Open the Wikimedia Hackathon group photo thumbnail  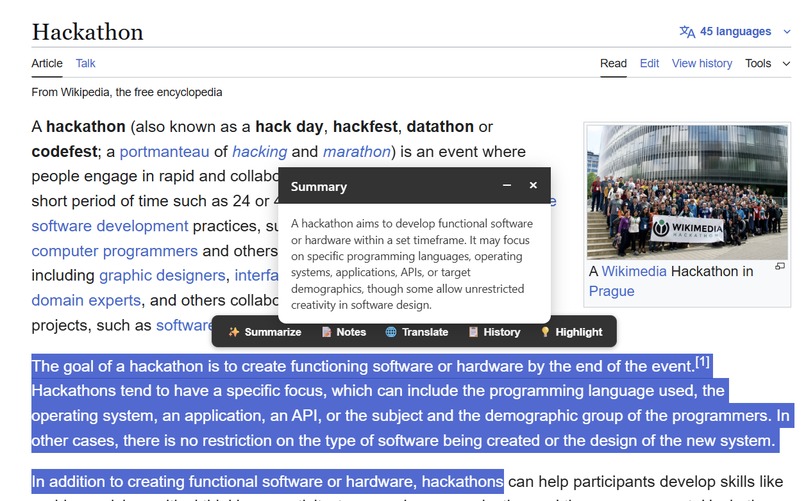pyautogui.click(x=687, y=192)
